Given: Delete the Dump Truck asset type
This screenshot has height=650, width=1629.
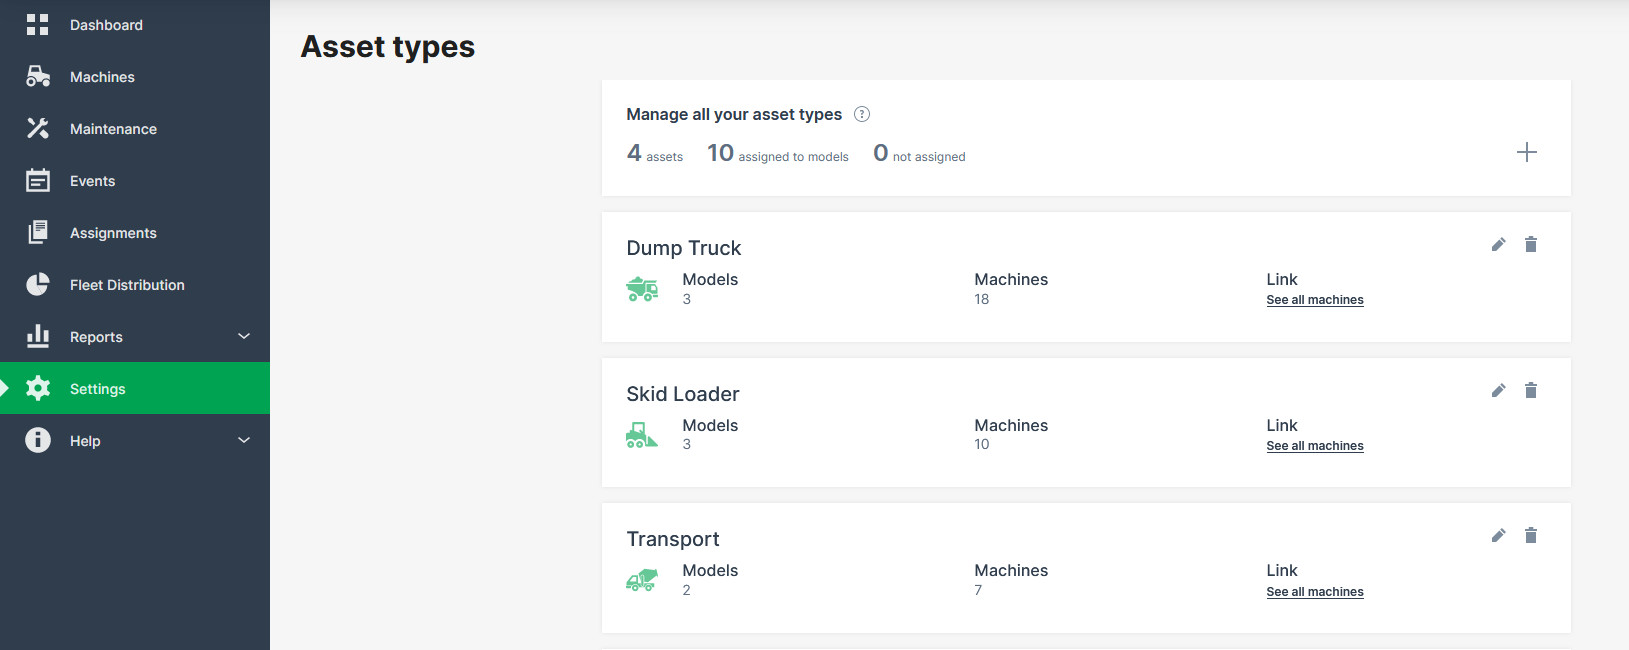Looking at the screenshot, I should tap(1530, 245).
